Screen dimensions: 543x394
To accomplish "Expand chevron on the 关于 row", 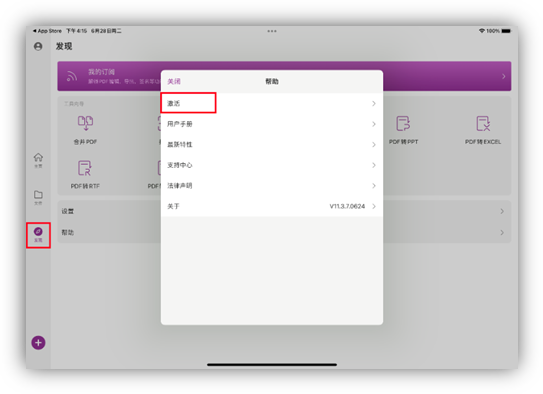I will [374, 206].
